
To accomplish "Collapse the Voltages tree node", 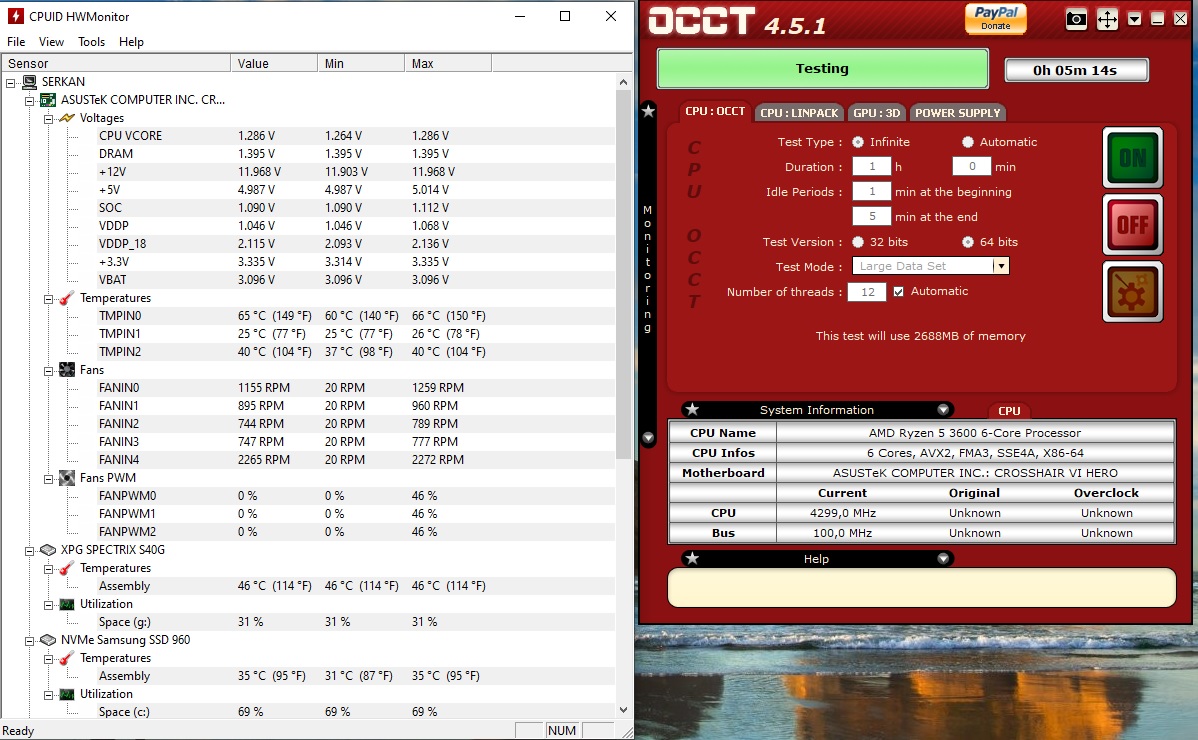I will tap(48, 118).
